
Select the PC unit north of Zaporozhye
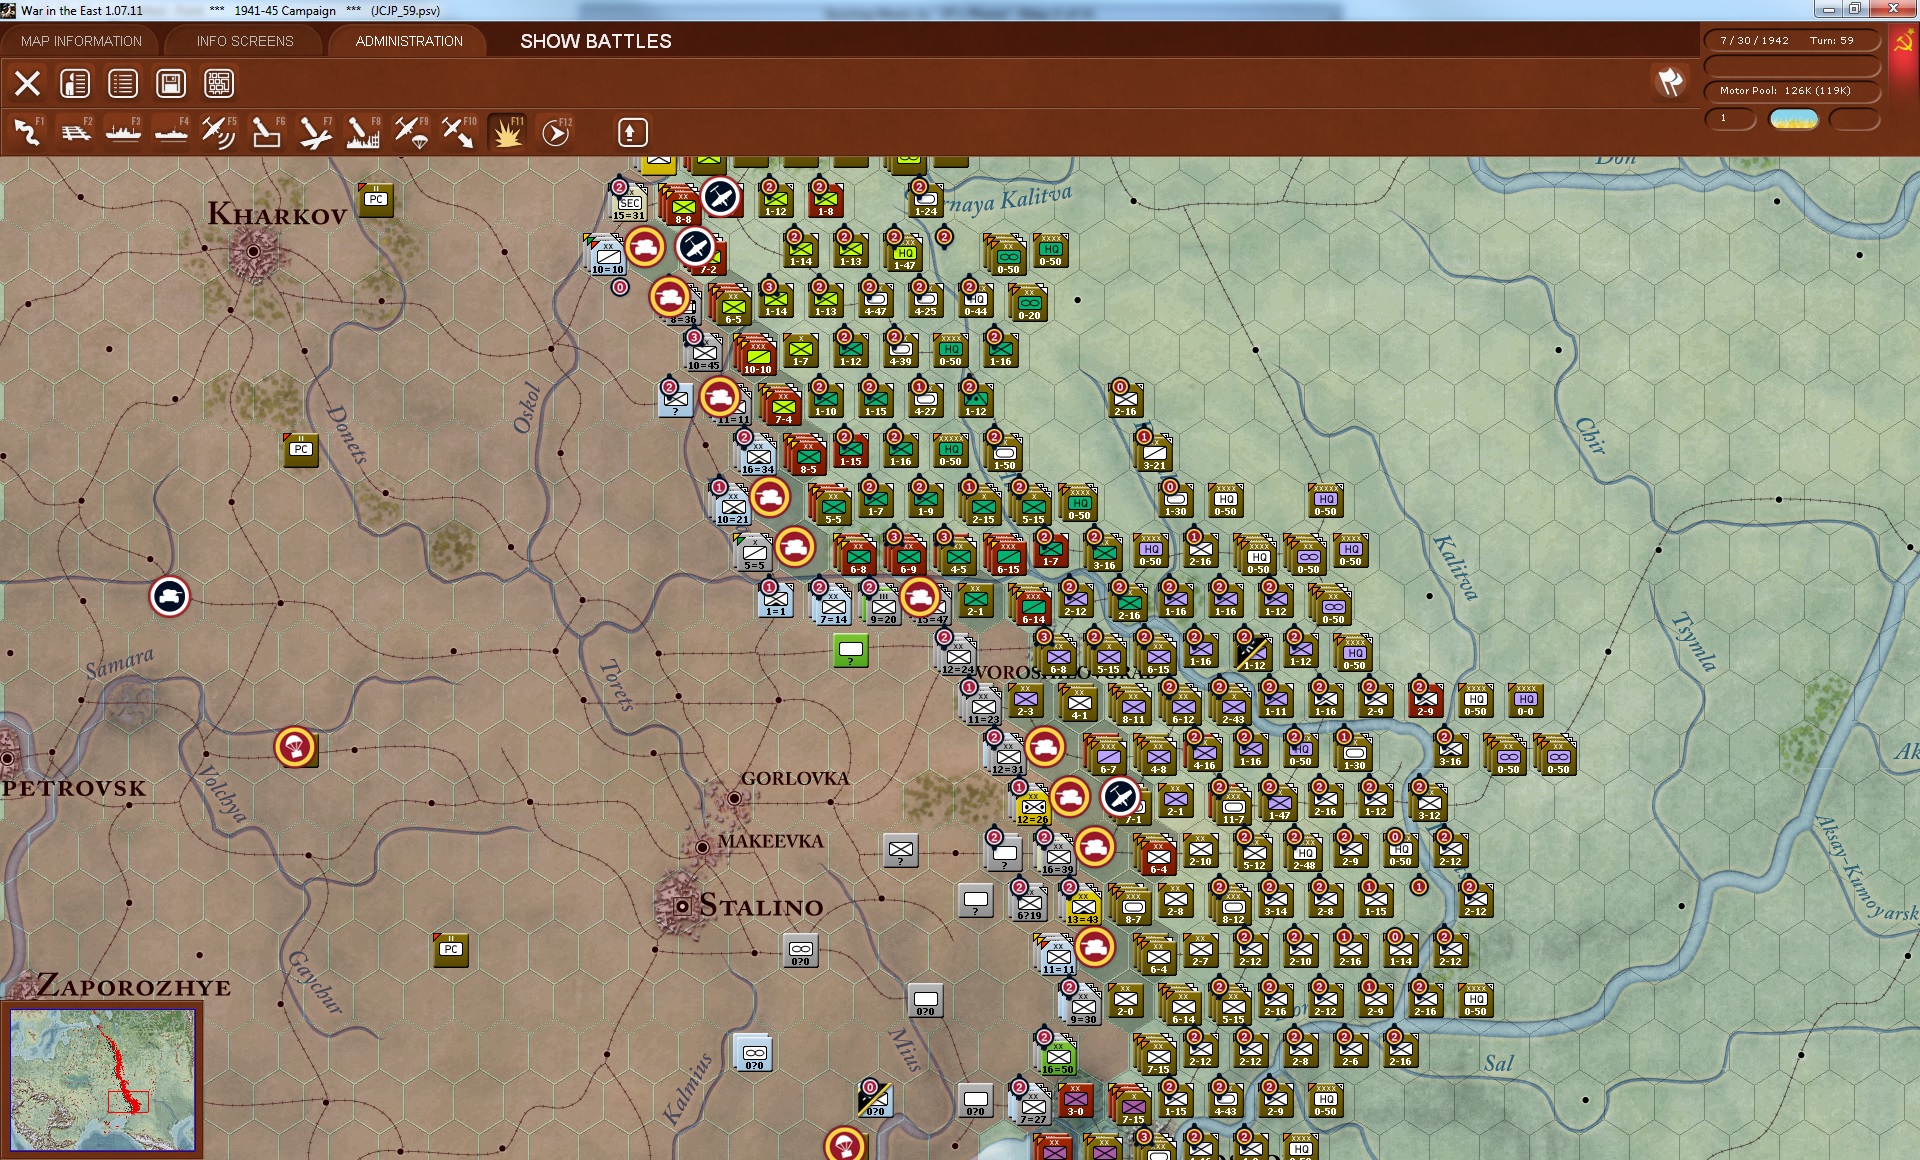pyautogui.click(x=451, y=950)
